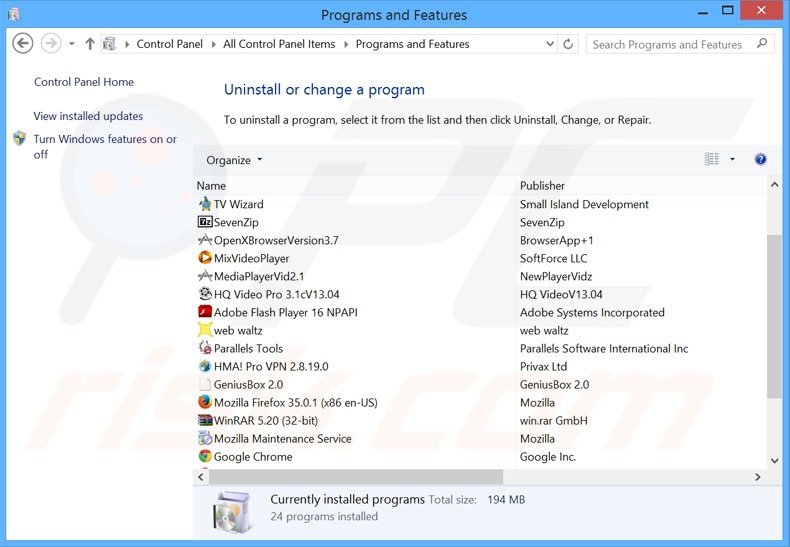This screenshot has height=547, width=790.
Task: Click the vertical scrollbar thumb
Action: tap(774, 316)
